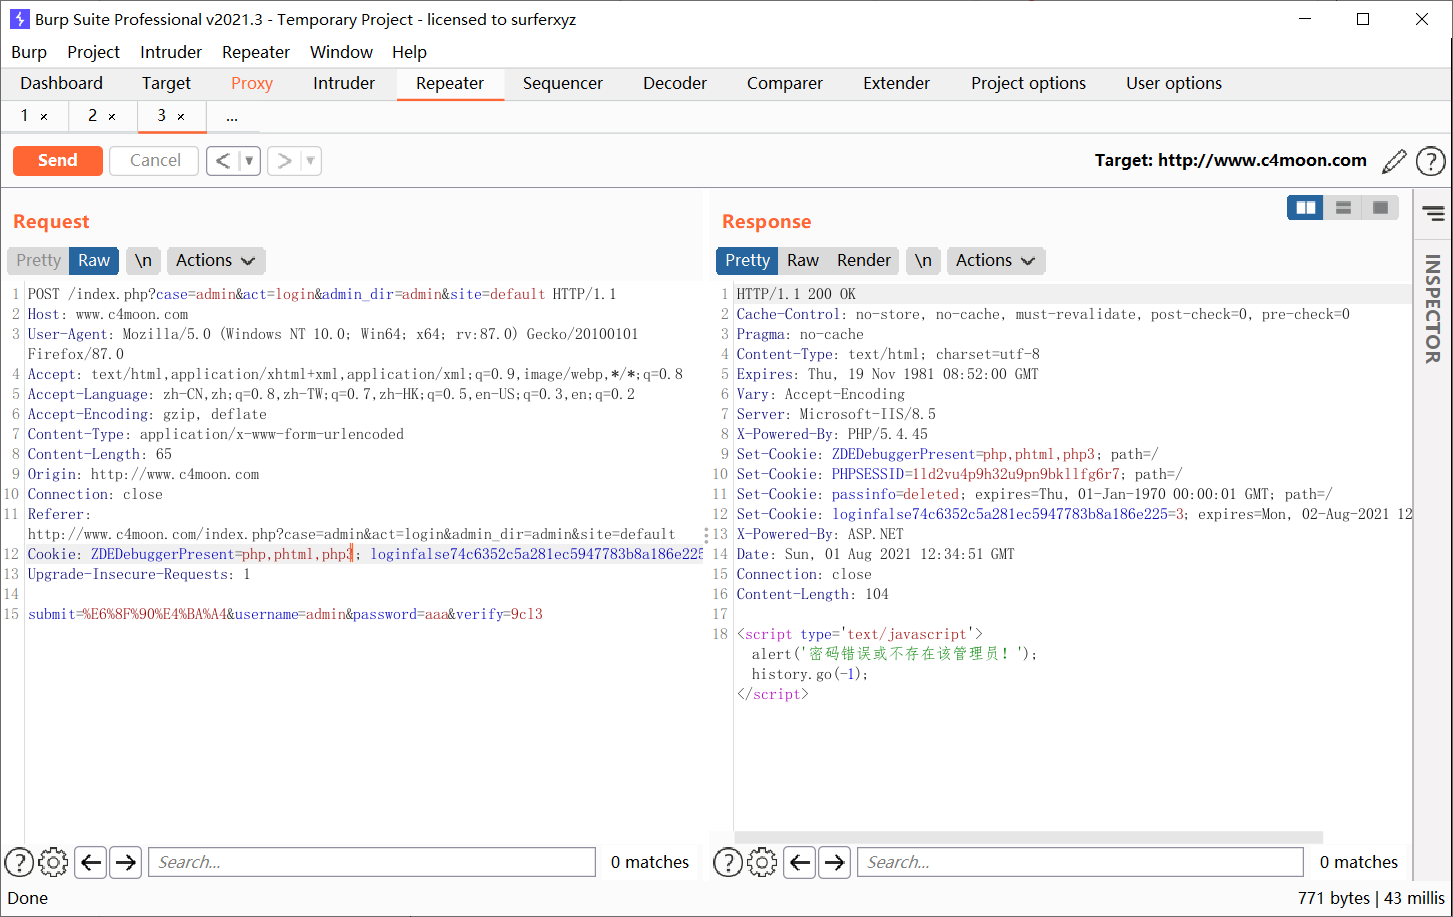The height and width of the screenshot is (917, 1453).
Task: Switch to Target tab
Action: pyautogui.click(x=166, y=84)
